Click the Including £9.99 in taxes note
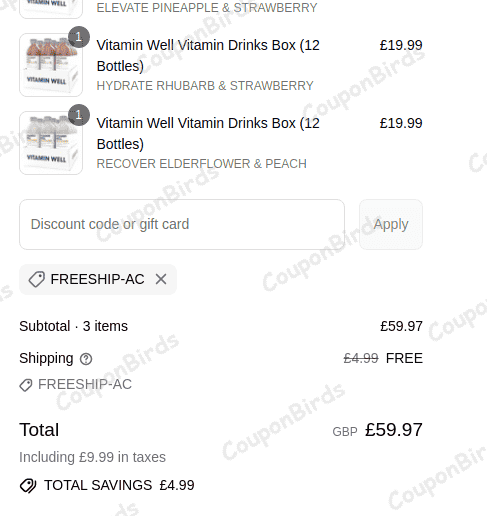The image size is (487, 516). click(x=92, y=457)
